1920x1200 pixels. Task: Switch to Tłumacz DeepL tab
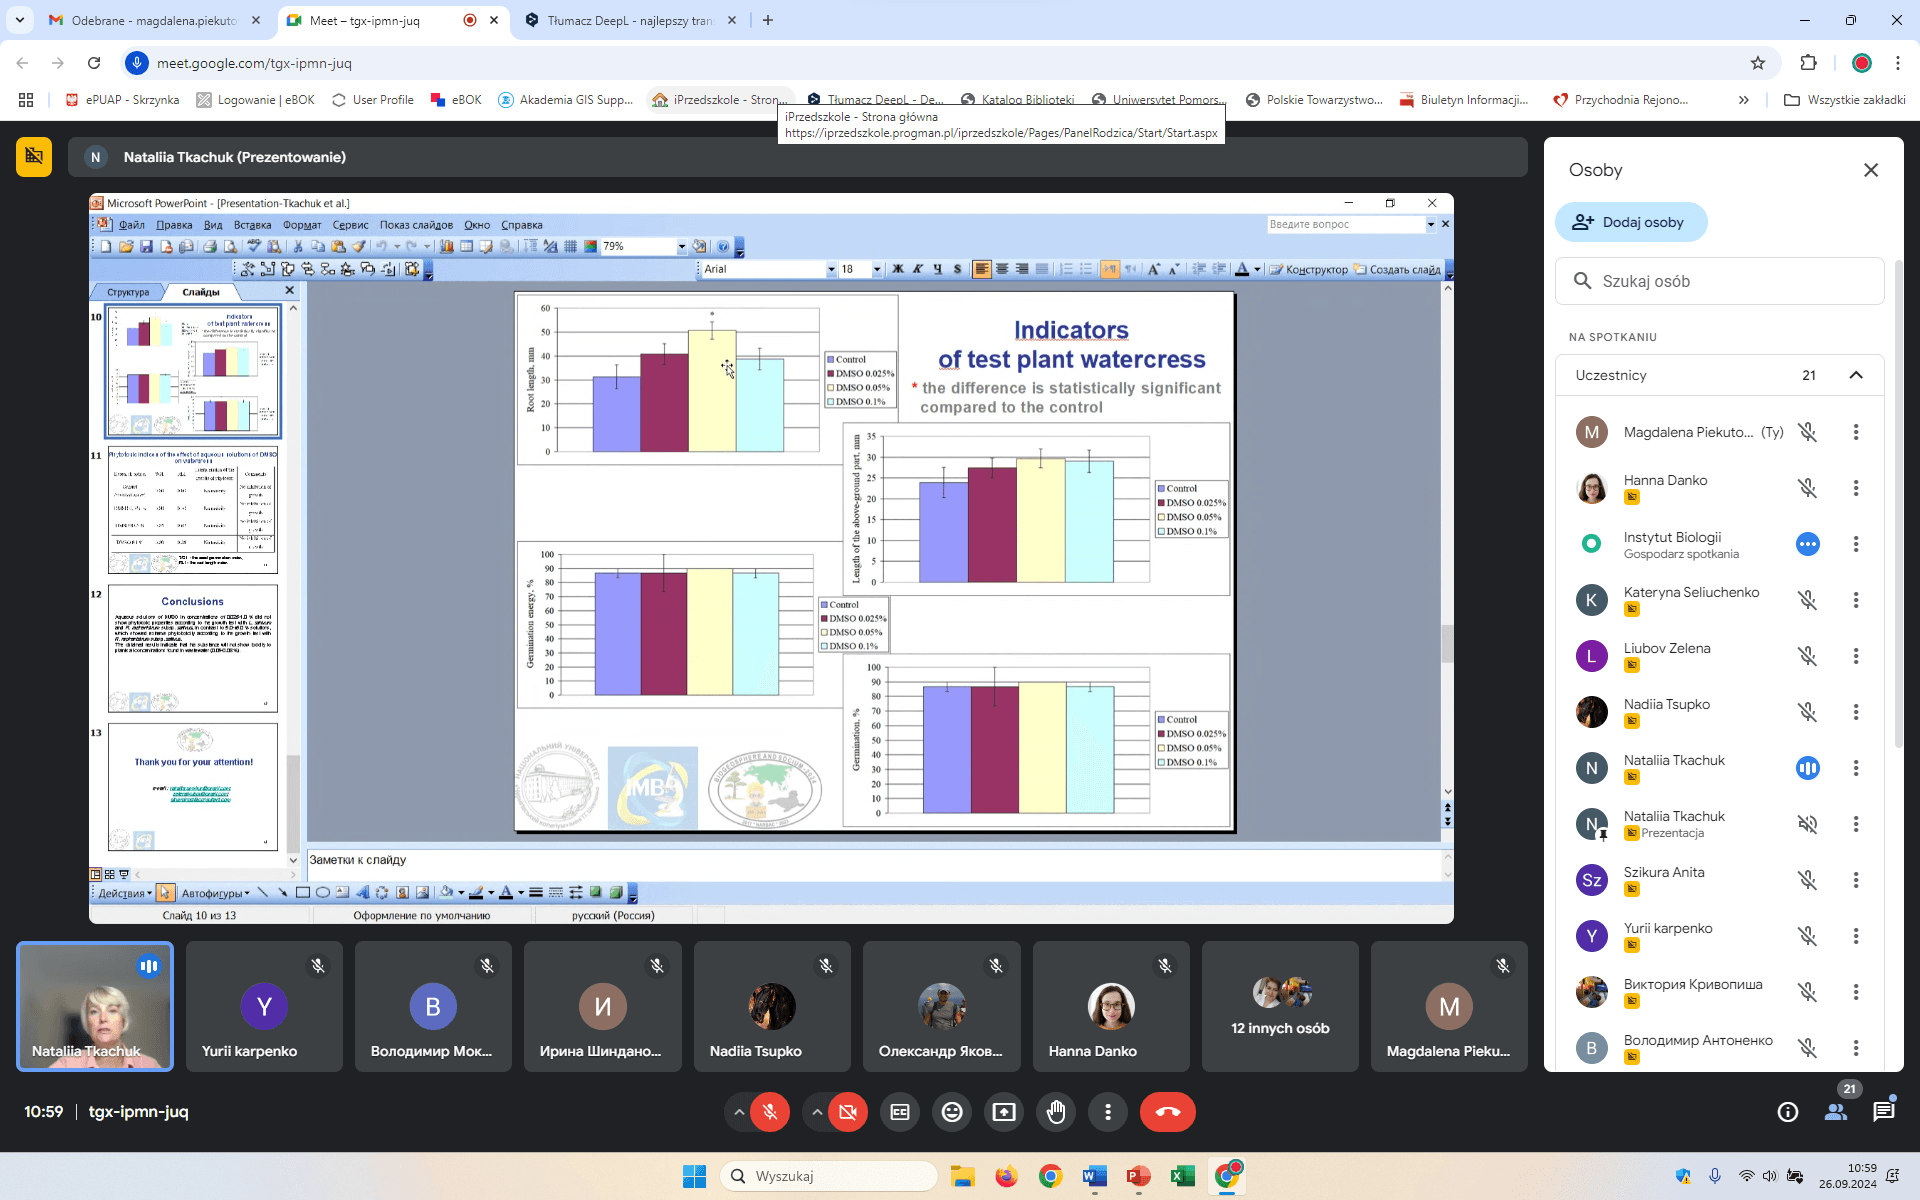click(630, 20)
